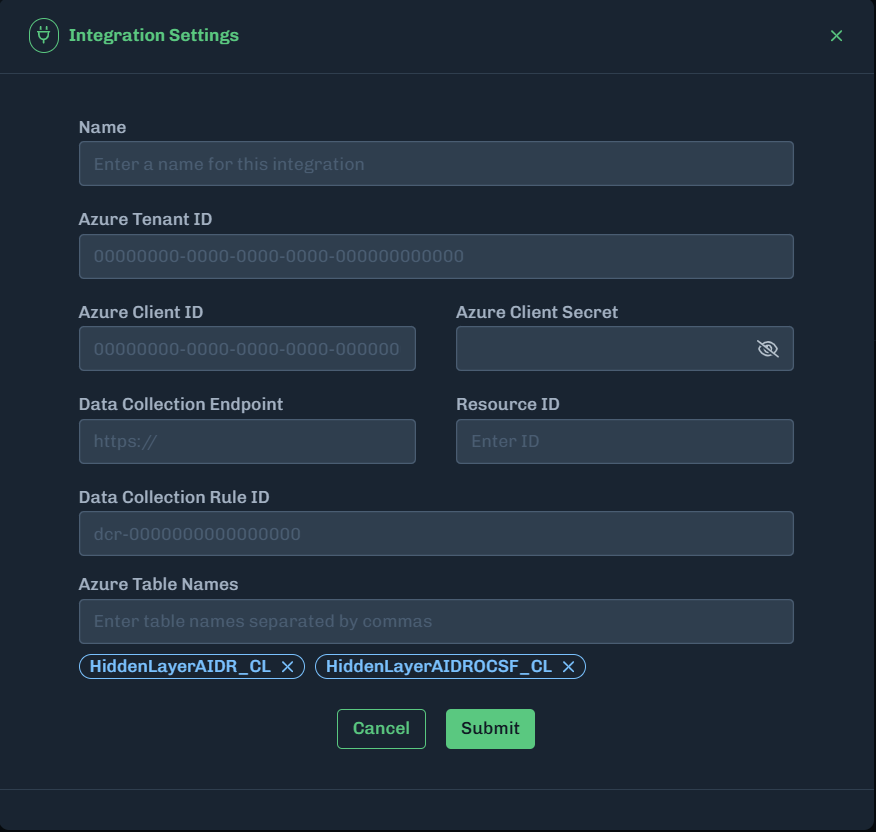Click the Data Collection Rule ID label
The height and width of the screenshot is (832, 876).
click(x=174, y=497)
